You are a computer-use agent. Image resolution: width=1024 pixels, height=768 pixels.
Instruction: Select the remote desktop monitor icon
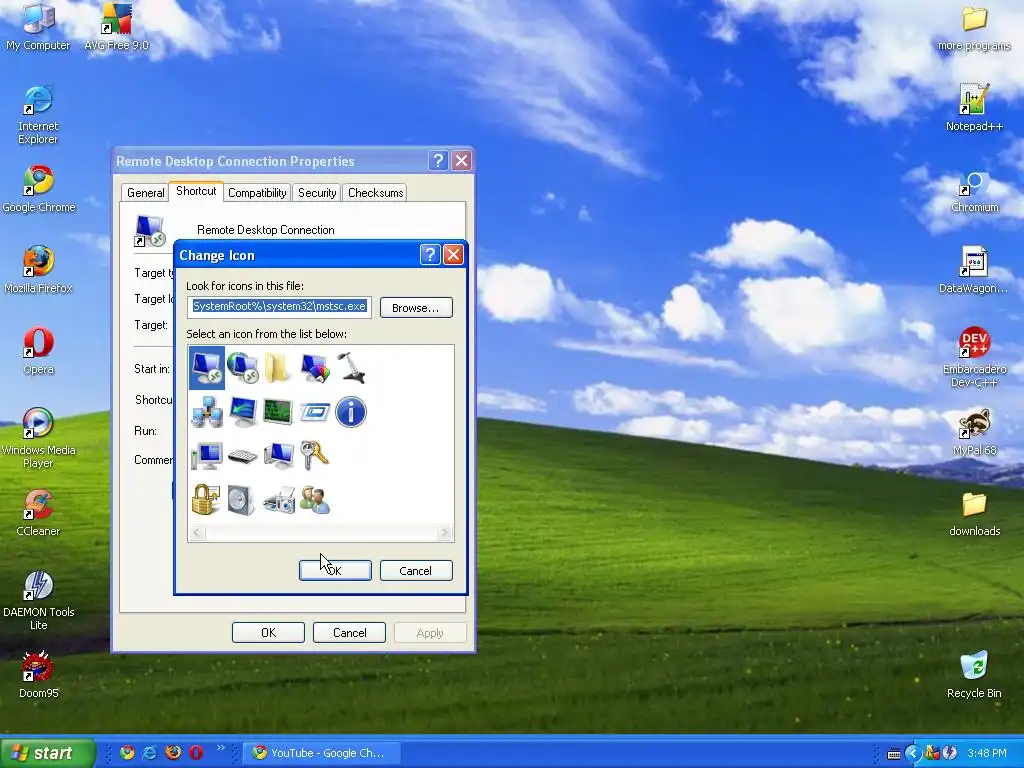click(206, 368)
